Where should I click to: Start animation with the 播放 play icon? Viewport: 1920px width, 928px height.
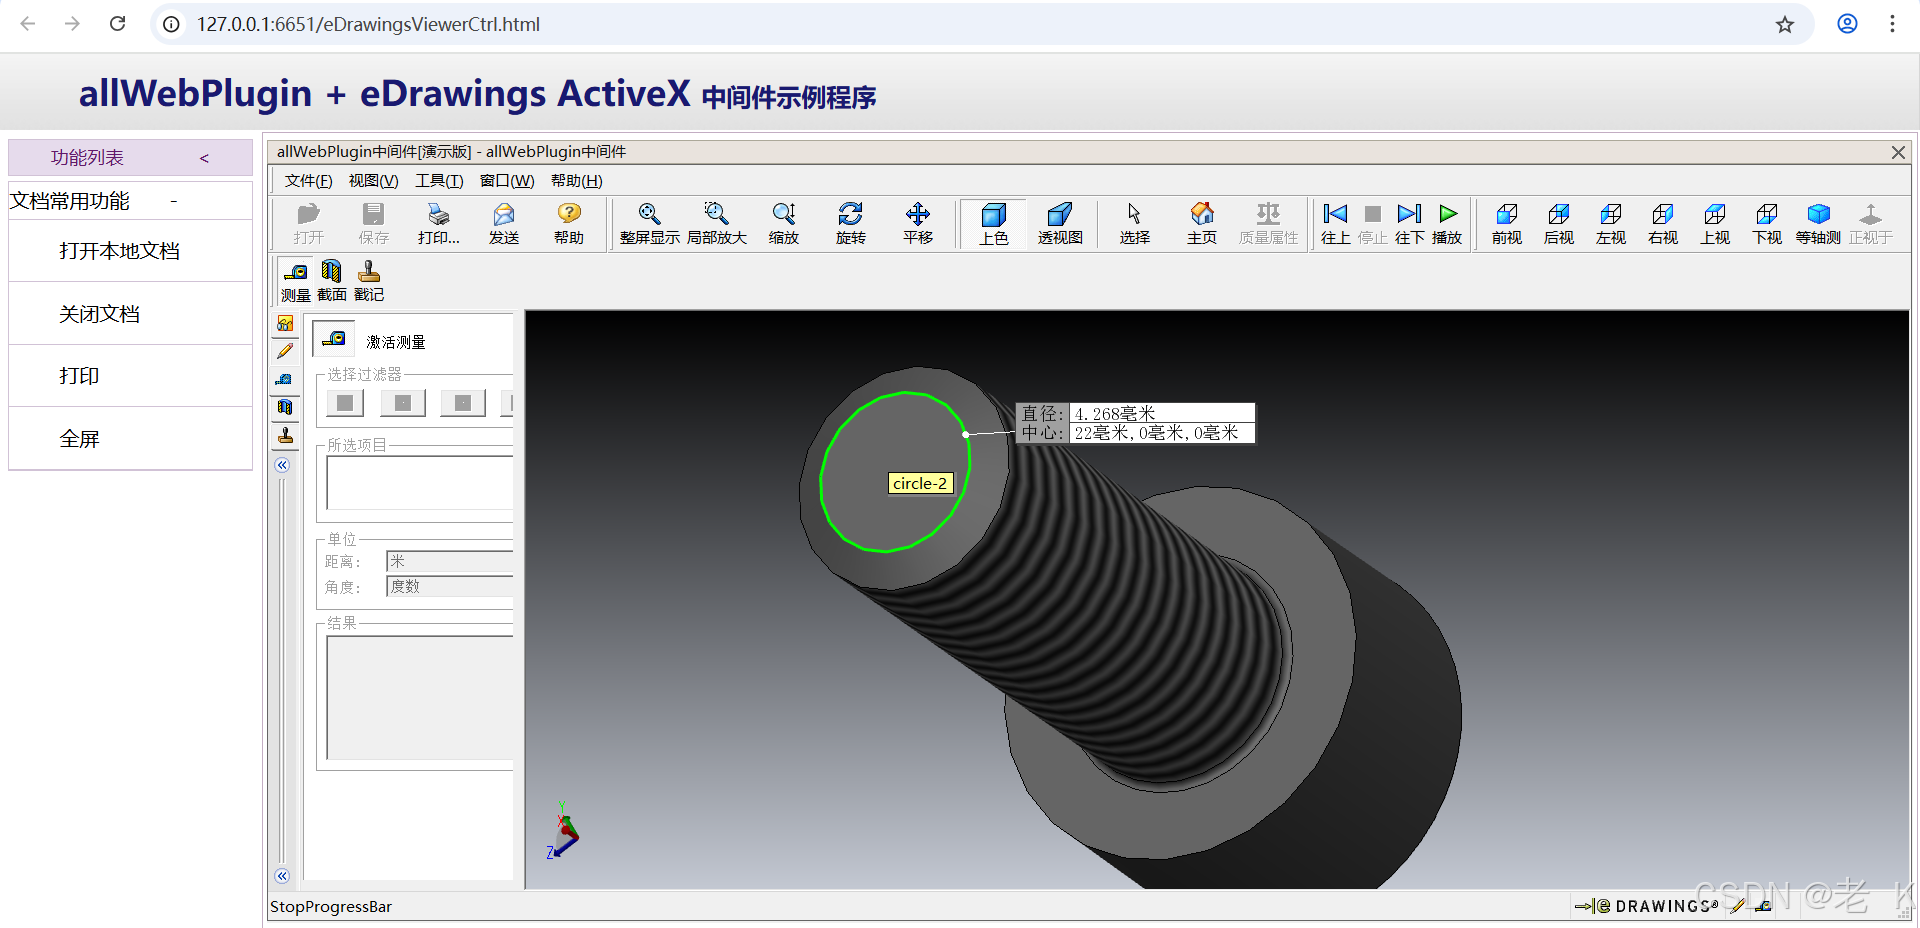pos(1447,222)
